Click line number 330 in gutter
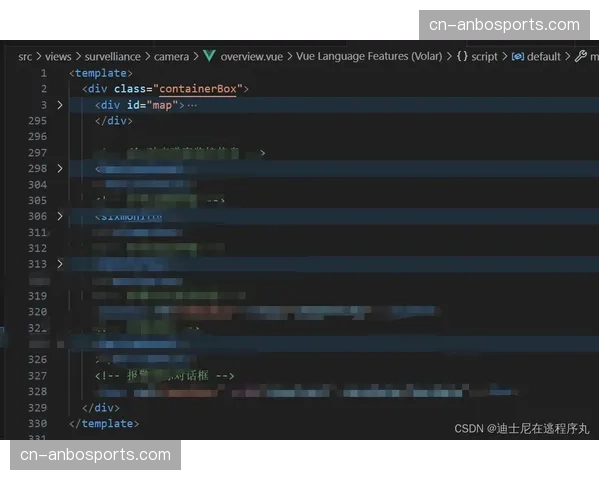The image size is (600, 480). [37, 423]
